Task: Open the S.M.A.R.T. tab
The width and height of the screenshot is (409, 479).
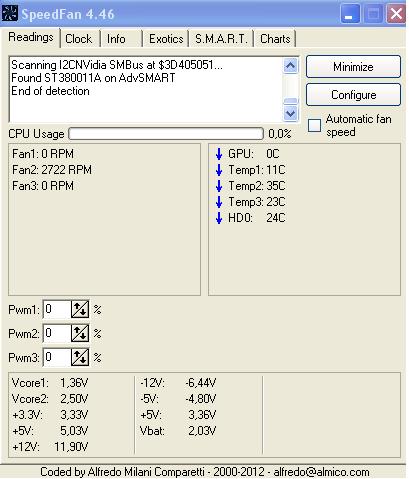Action: click(221, 39)
